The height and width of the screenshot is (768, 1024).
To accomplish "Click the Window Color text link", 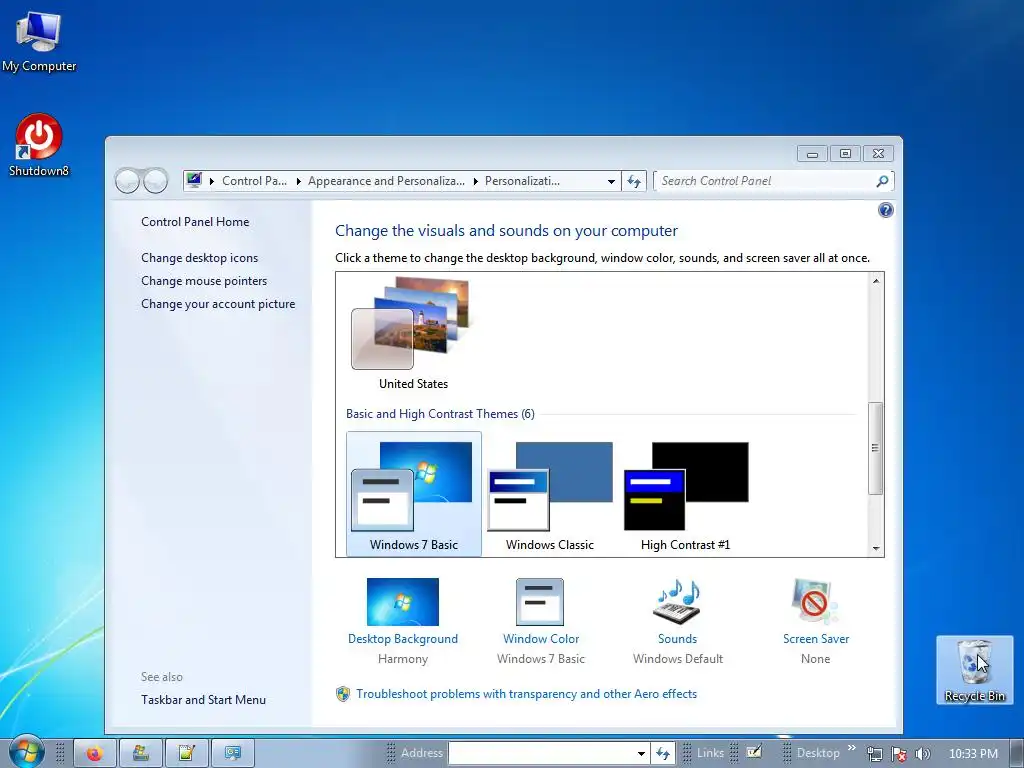I will (541, 639).
